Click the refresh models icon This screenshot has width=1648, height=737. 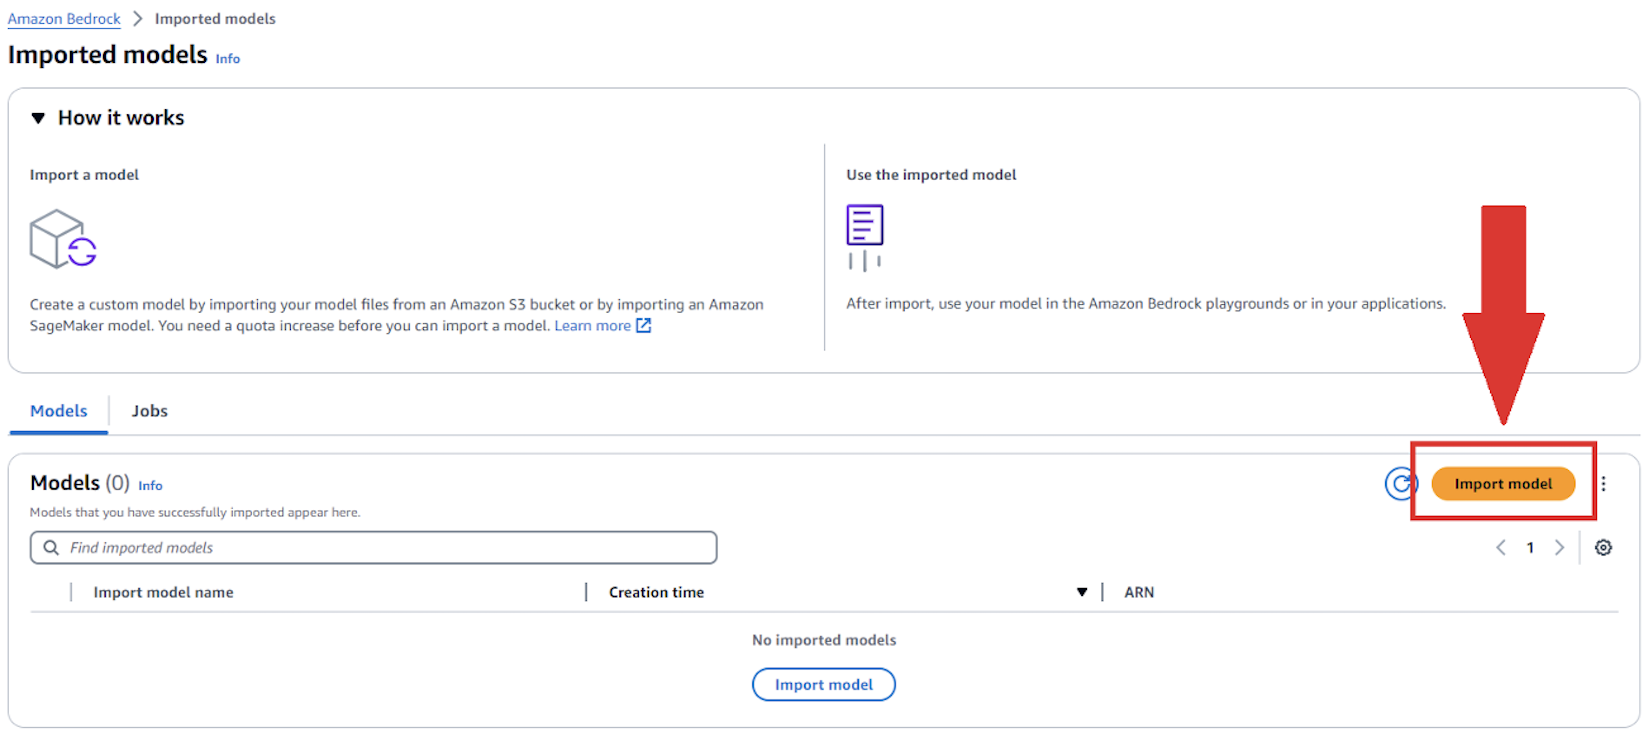pyautogui.click(x=1401, y=484)
